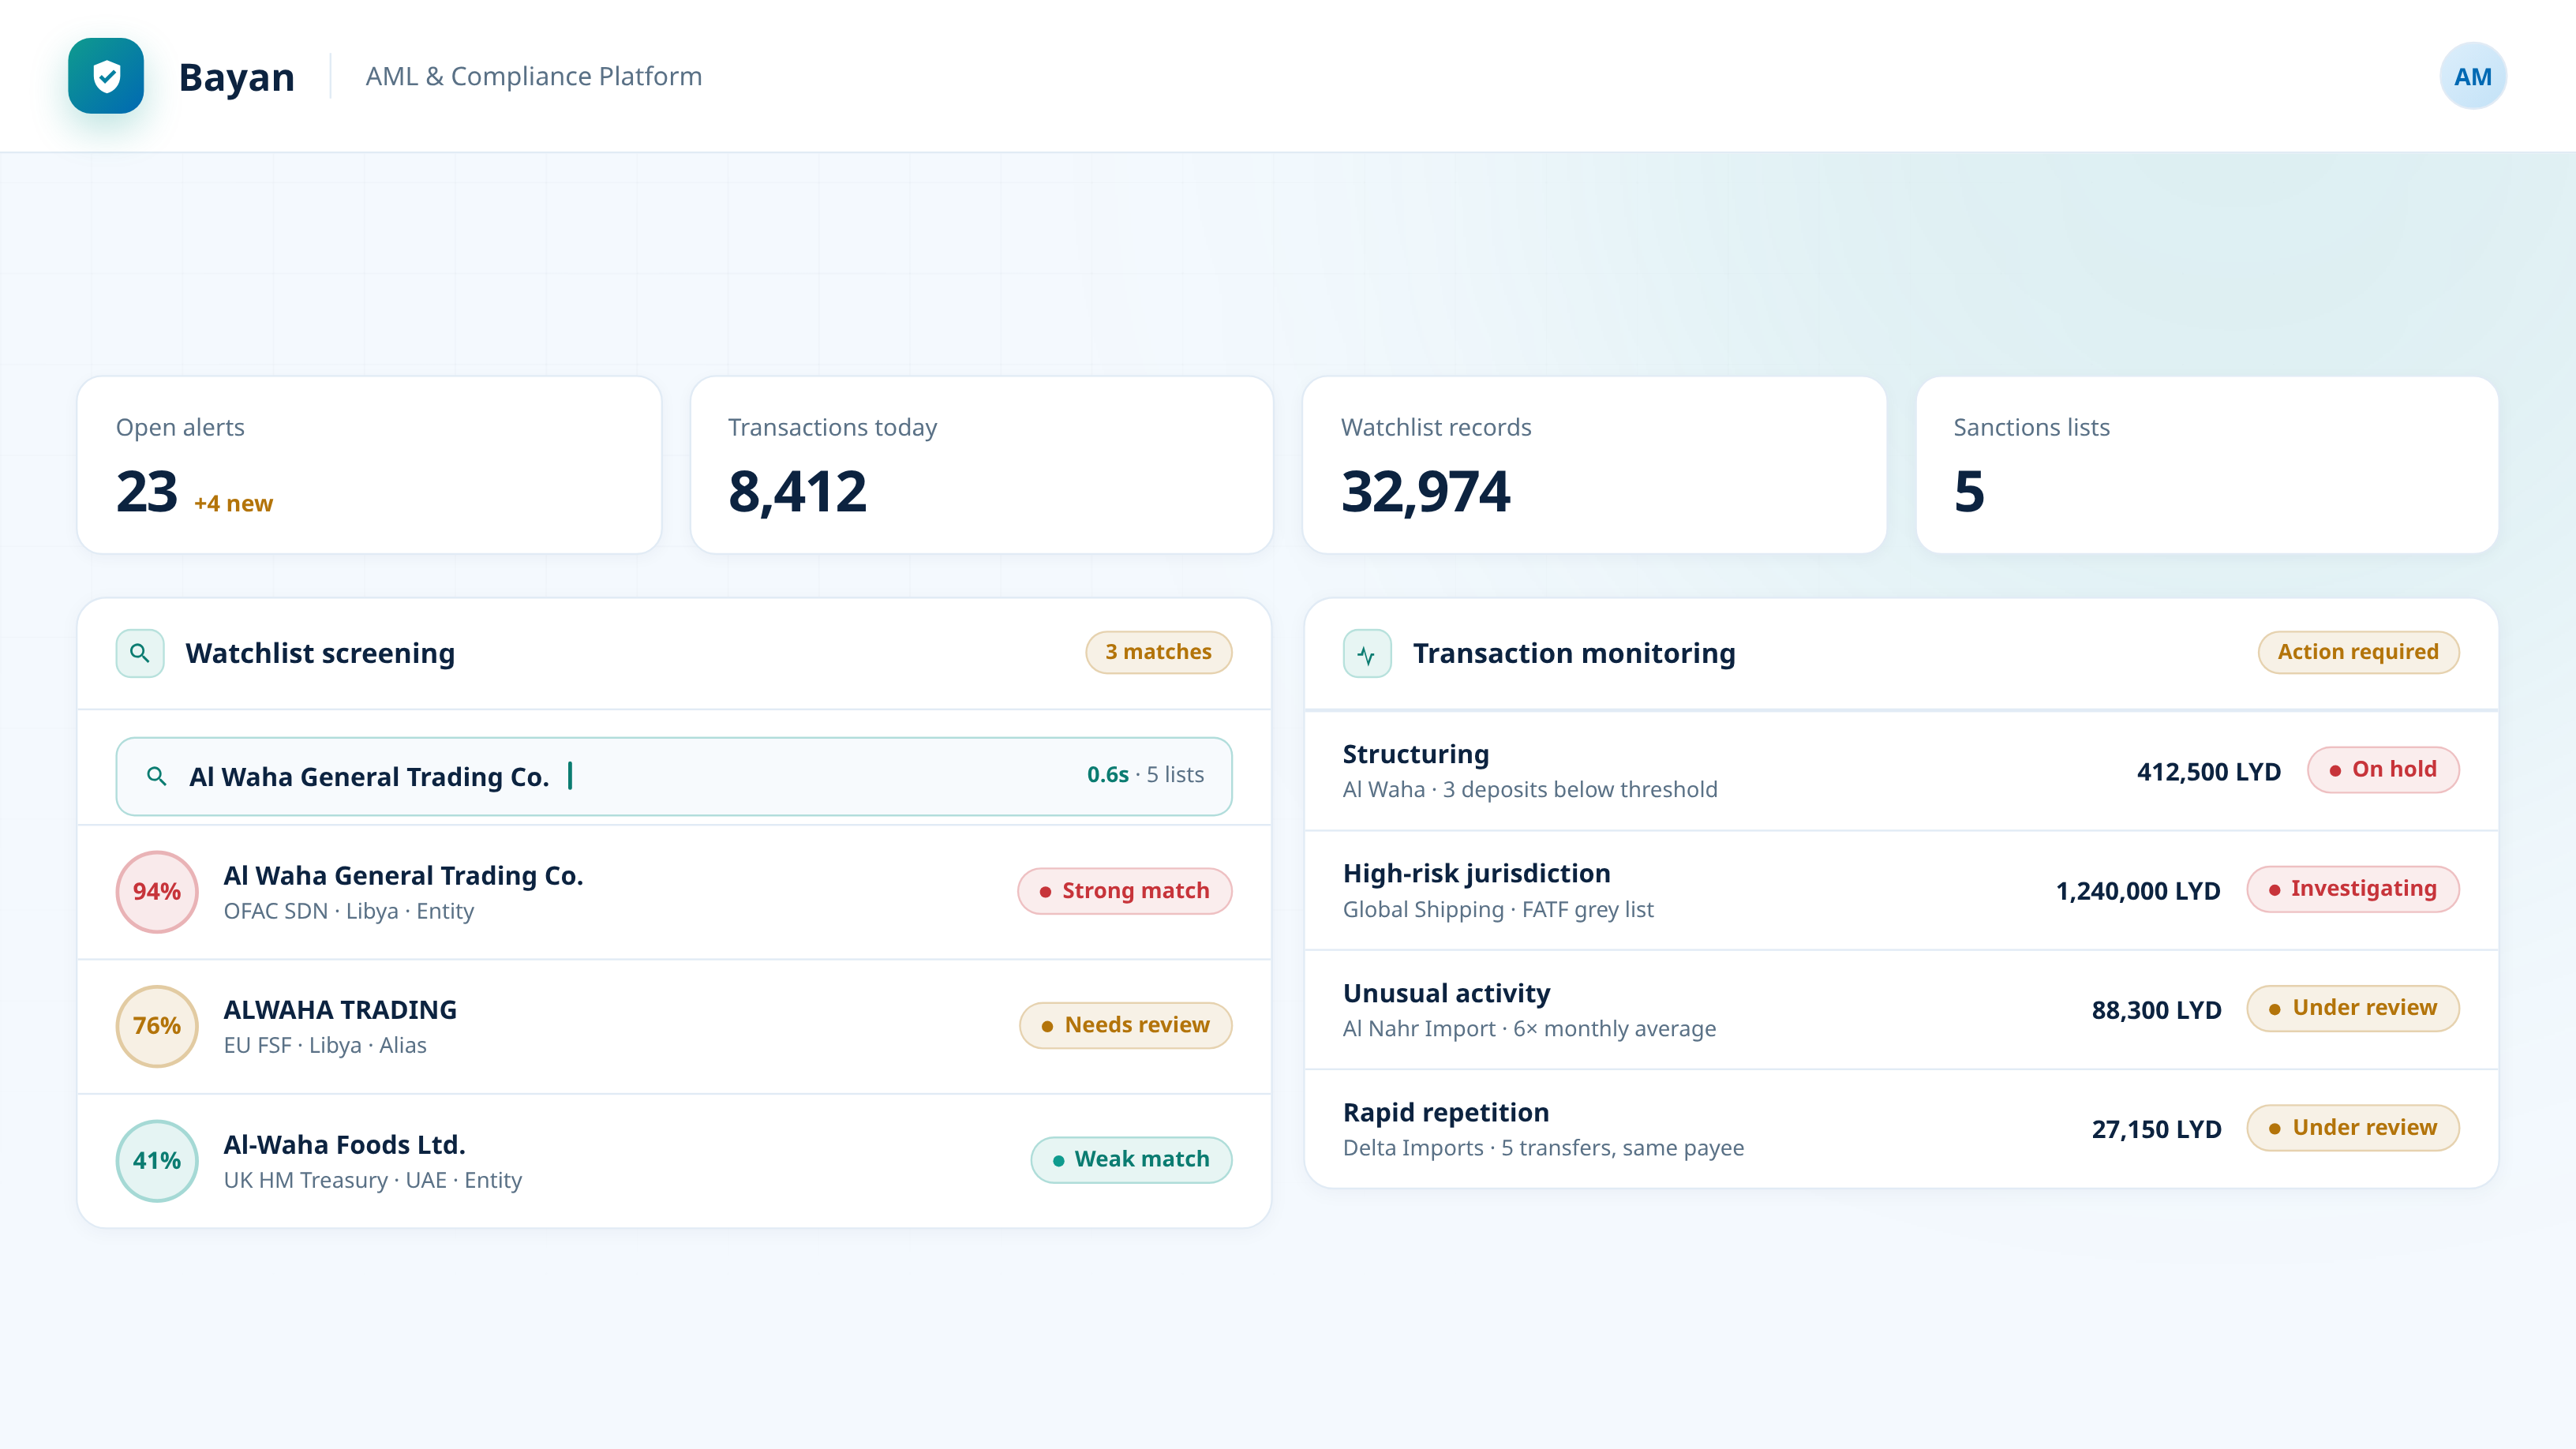
Task: Click the Investigating status badge
Action: tap(2352, 888)
